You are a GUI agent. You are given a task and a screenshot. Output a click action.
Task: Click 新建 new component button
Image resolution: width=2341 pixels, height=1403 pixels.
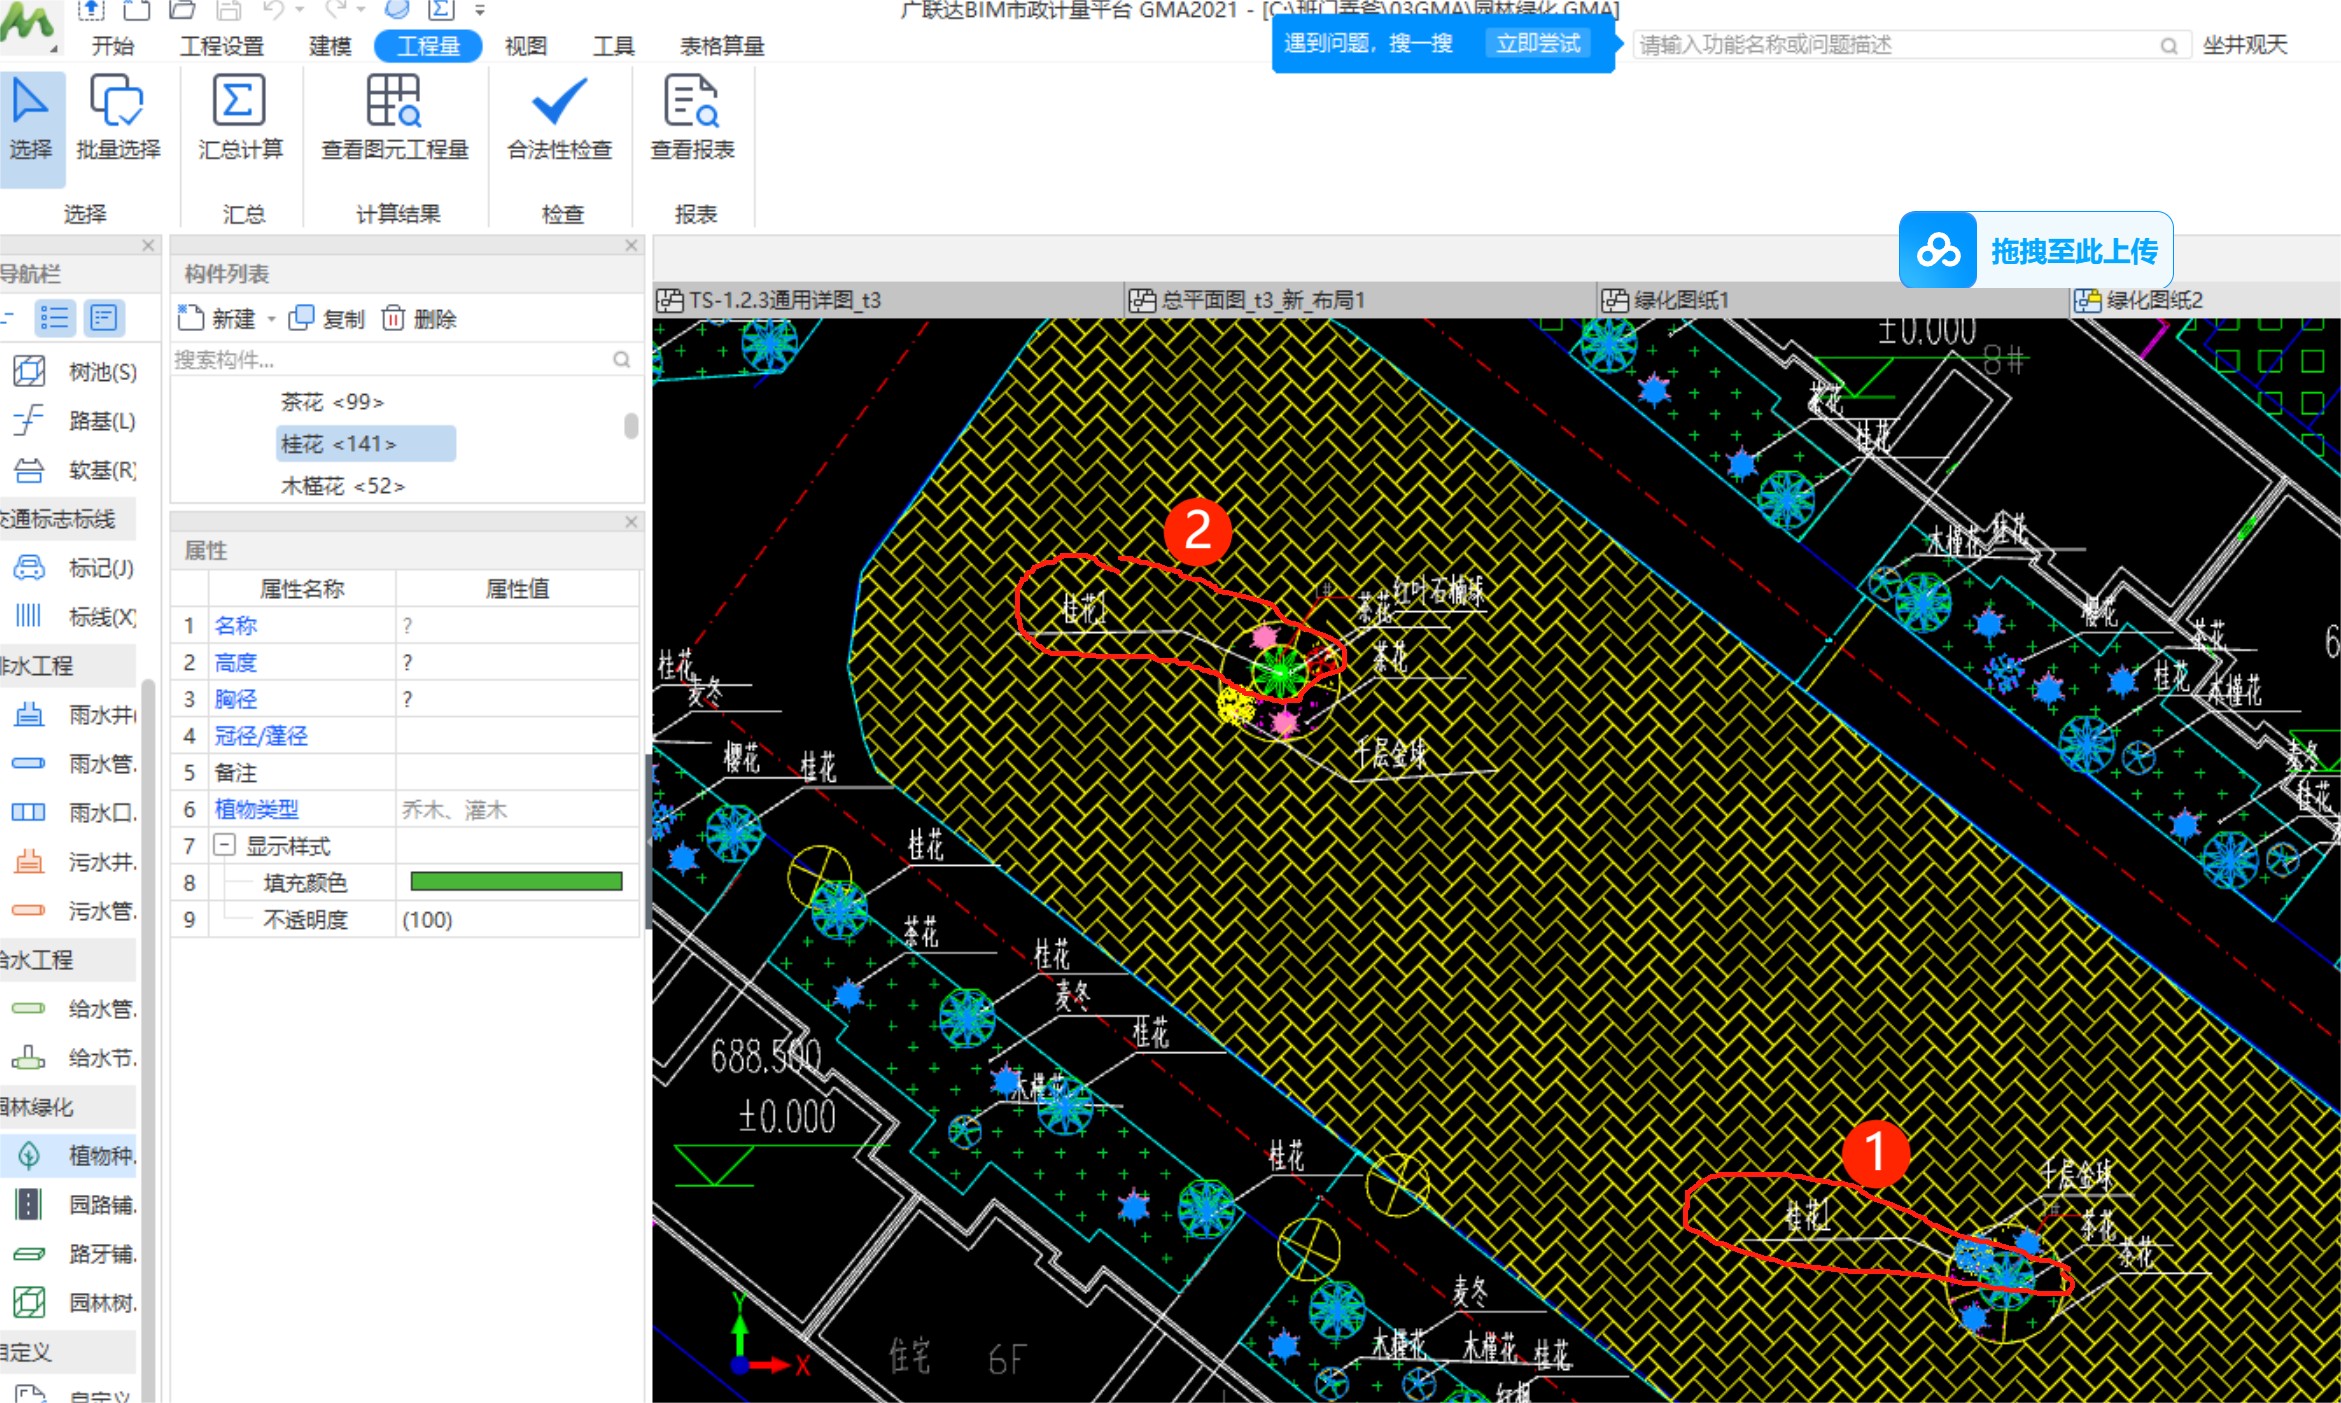point(217,318)
